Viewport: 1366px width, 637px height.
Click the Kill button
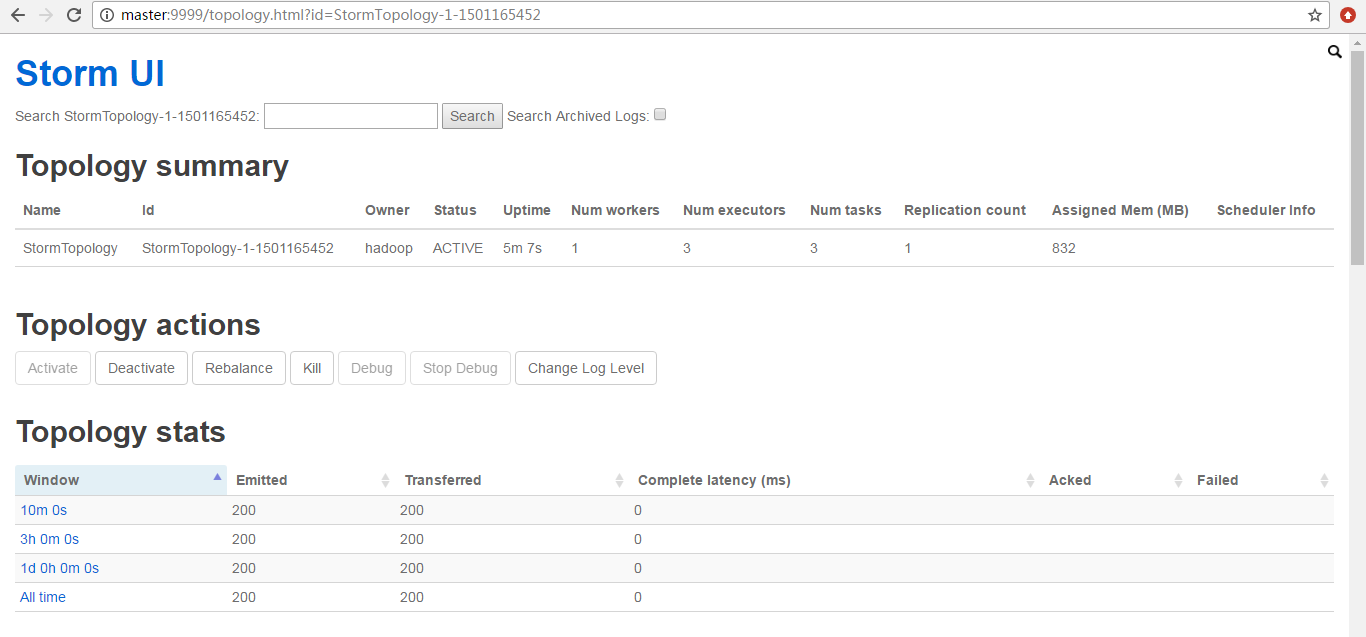[x=312, y=368]
